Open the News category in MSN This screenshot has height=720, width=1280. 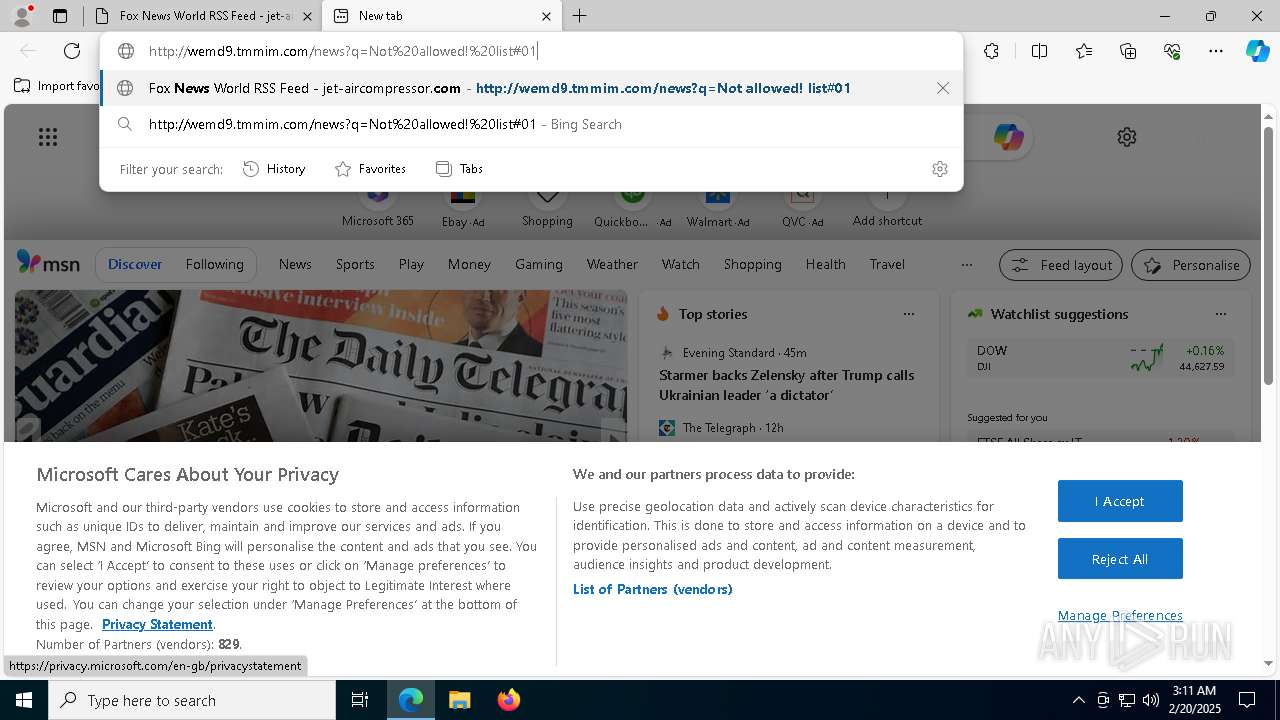click(295, 264)
